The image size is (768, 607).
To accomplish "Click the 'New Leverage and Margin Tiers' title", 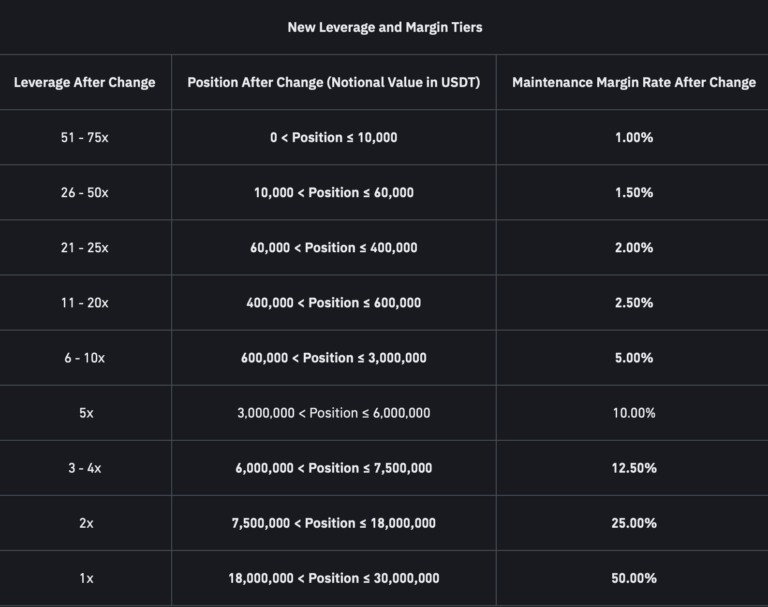I will 384,27.
